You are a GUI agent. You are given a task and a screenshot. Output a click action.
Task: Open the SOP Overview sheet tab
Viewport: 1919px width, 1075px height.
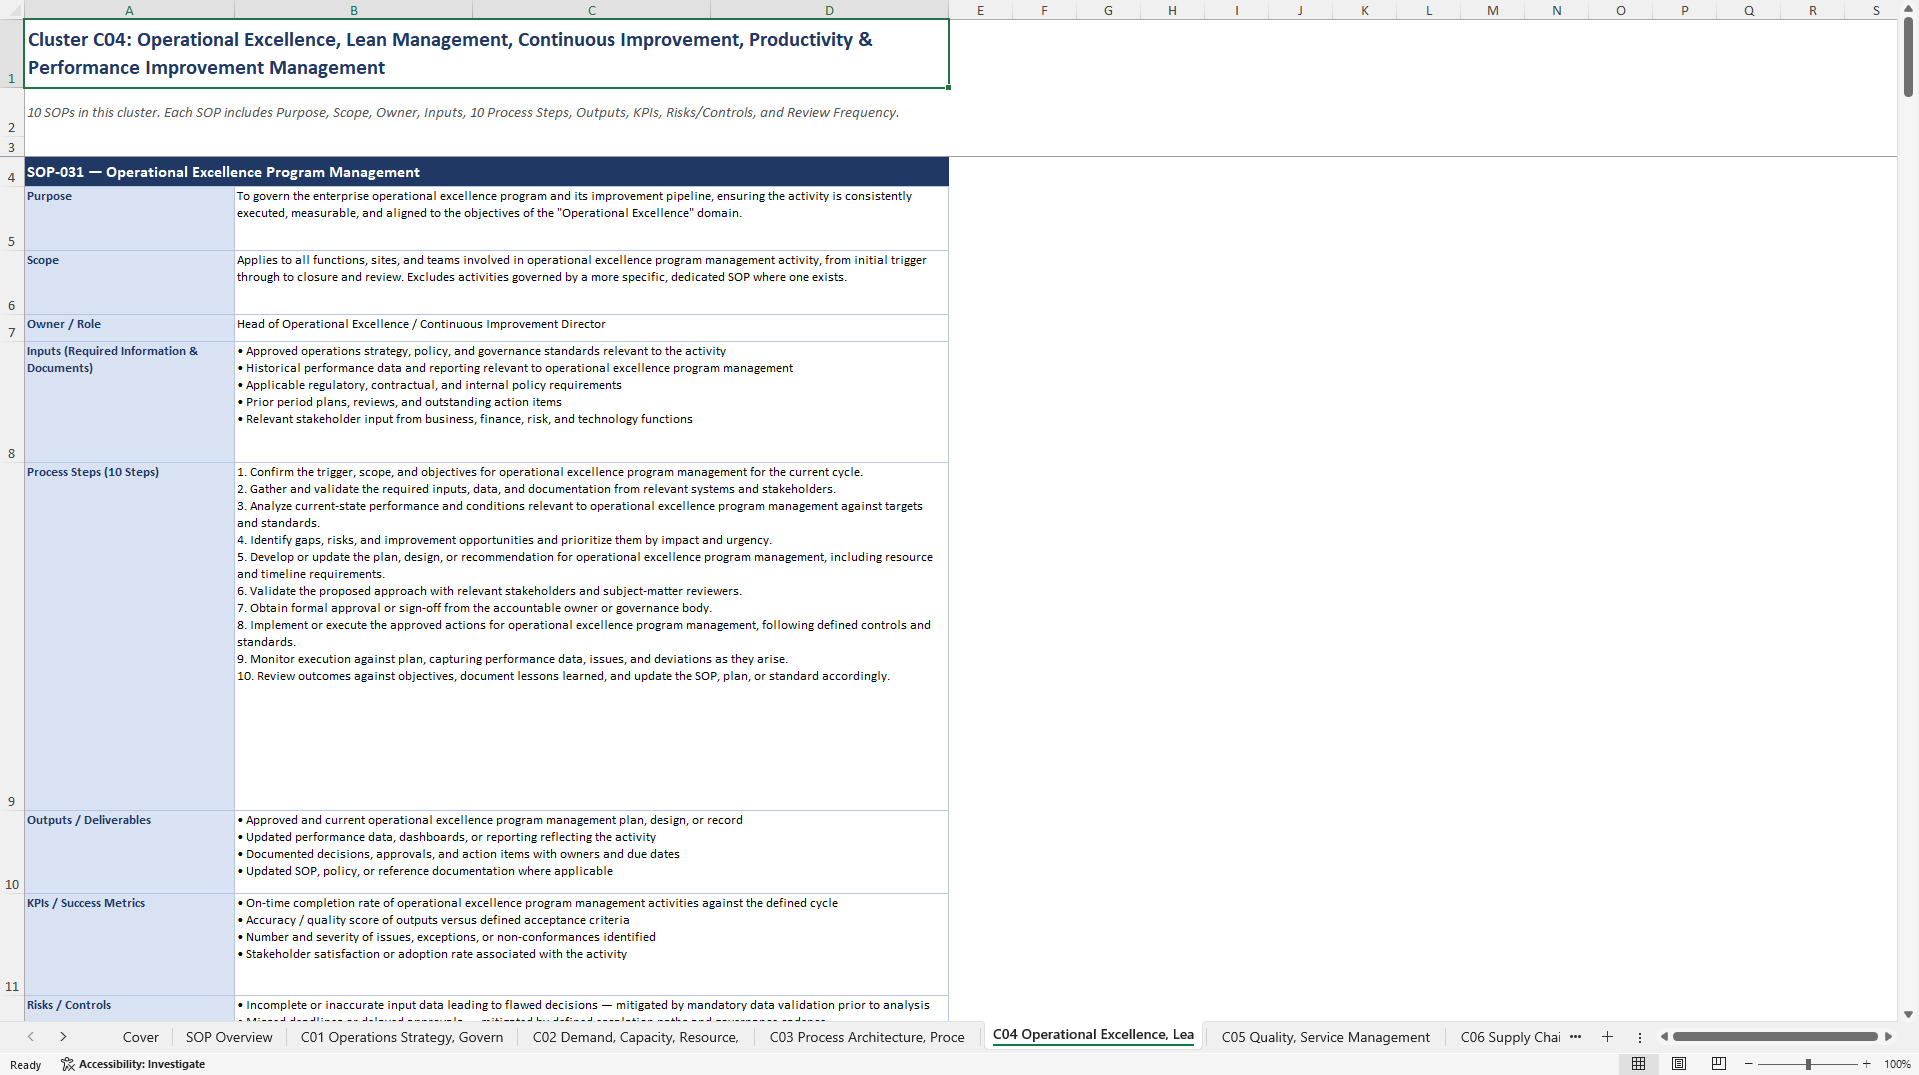[229, 1037]
